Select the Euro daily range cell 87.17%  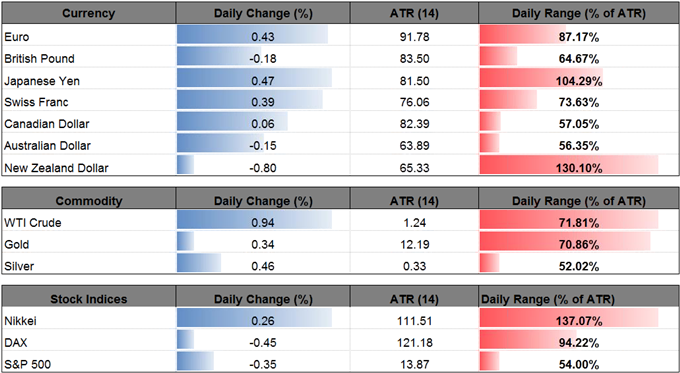tap(579, 37)
